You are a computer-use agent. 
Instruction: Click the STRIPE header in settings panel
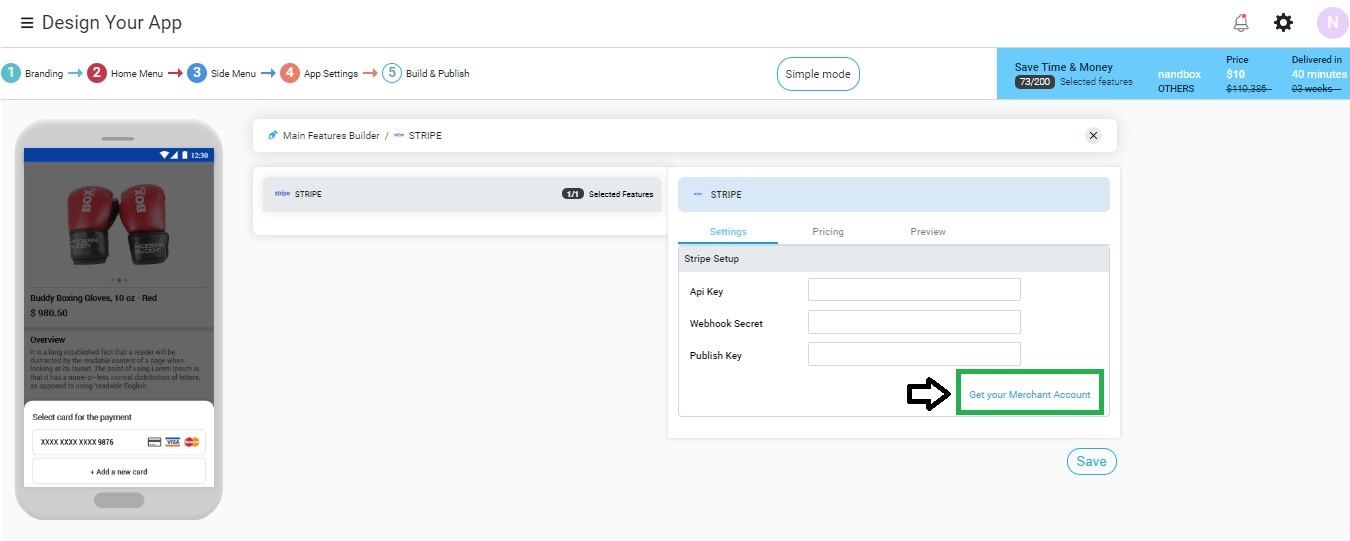point(893,194)
